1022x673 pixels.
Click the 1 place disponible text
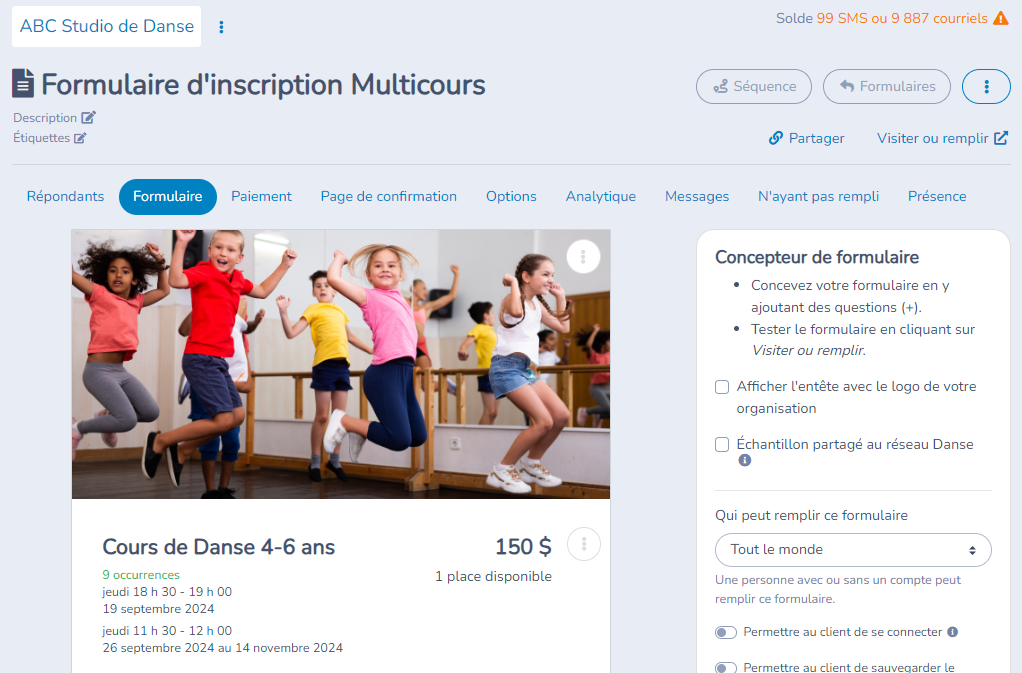tap(493, 577)
